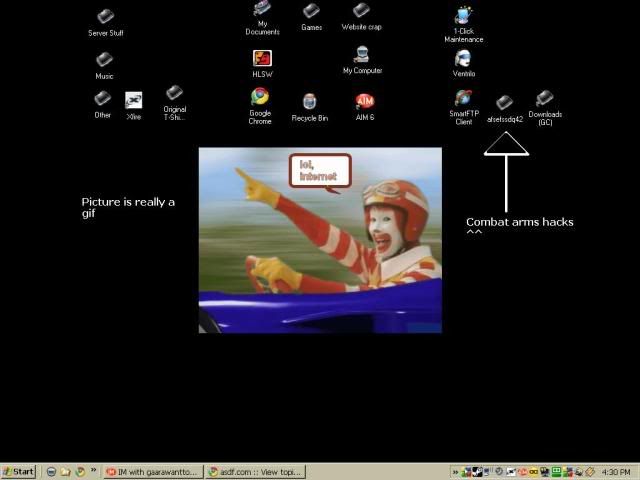Click the green box tray icon
This screenshot has width=640, height=480.
click(x=556, y=472)
